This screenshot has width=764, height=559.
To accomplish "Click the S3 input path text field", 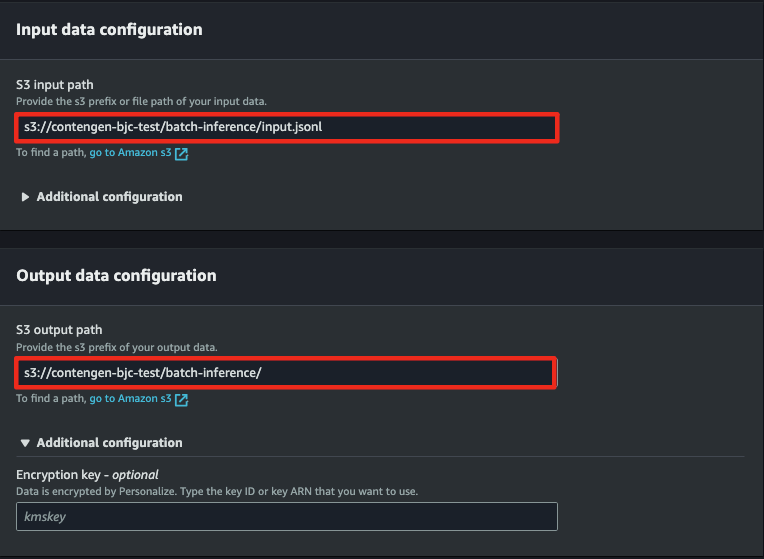I will [x=287, y=128].
